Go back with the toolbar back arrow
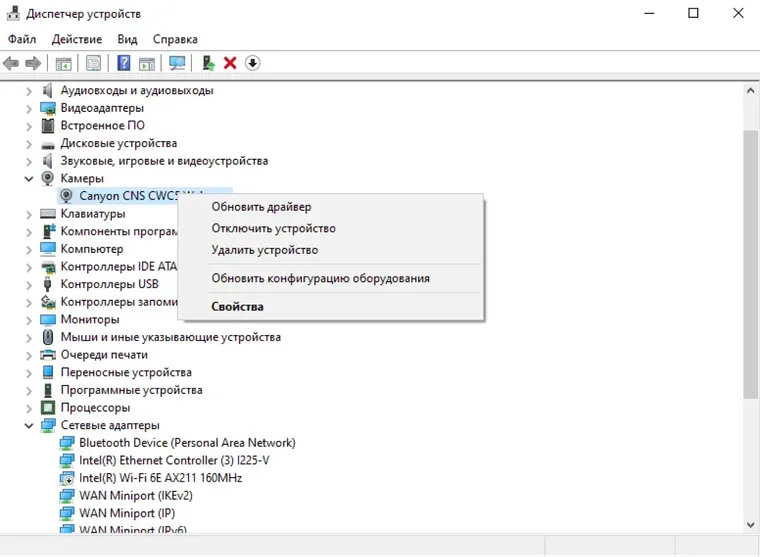This screenshot has width=760, height=557. coord(11,63)
